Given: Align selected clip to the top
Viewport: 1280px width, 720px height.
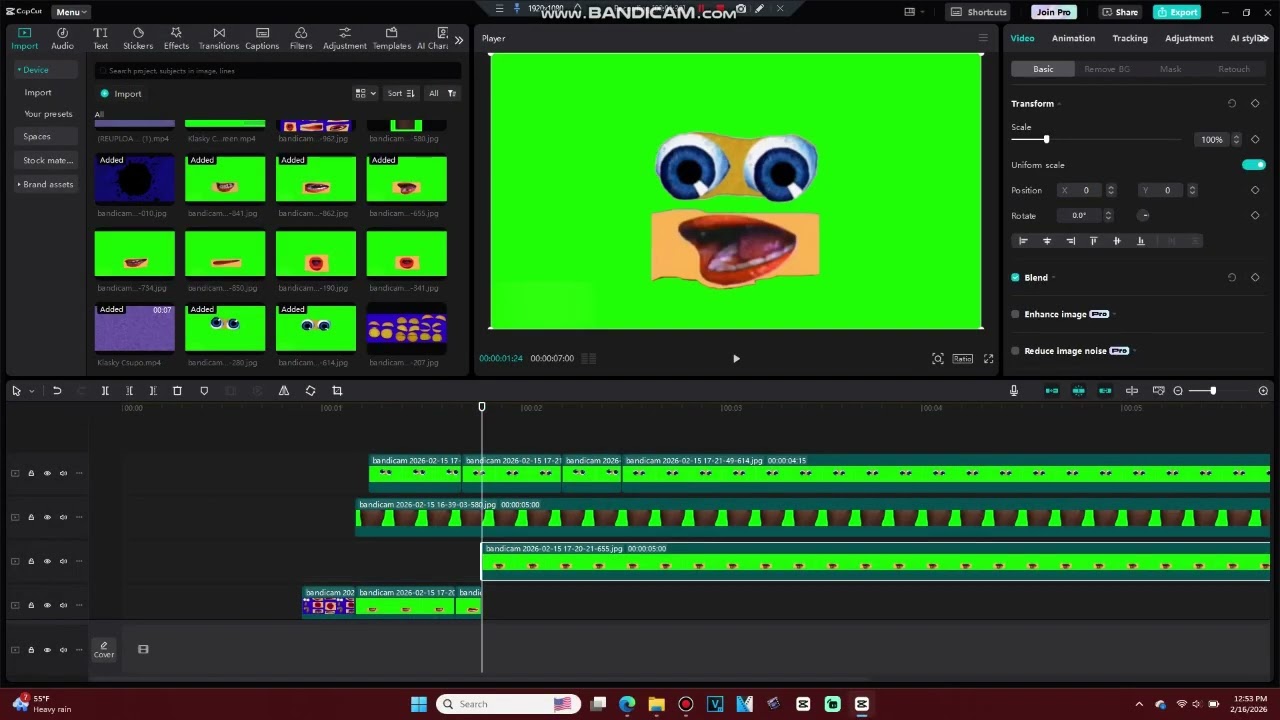Looking at the screenshot, I should pos(1093,241).
